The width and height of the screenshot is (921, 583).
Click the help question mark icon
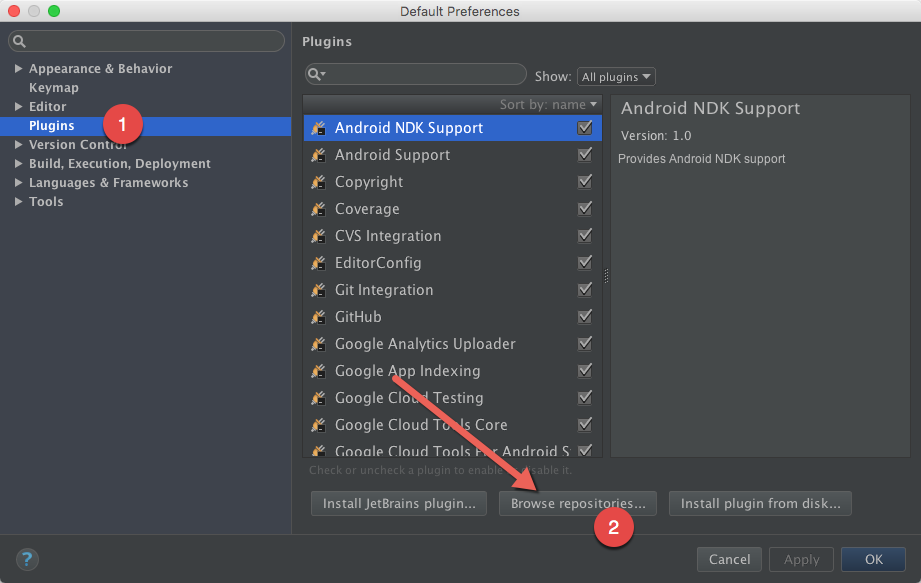click(26, 560)
